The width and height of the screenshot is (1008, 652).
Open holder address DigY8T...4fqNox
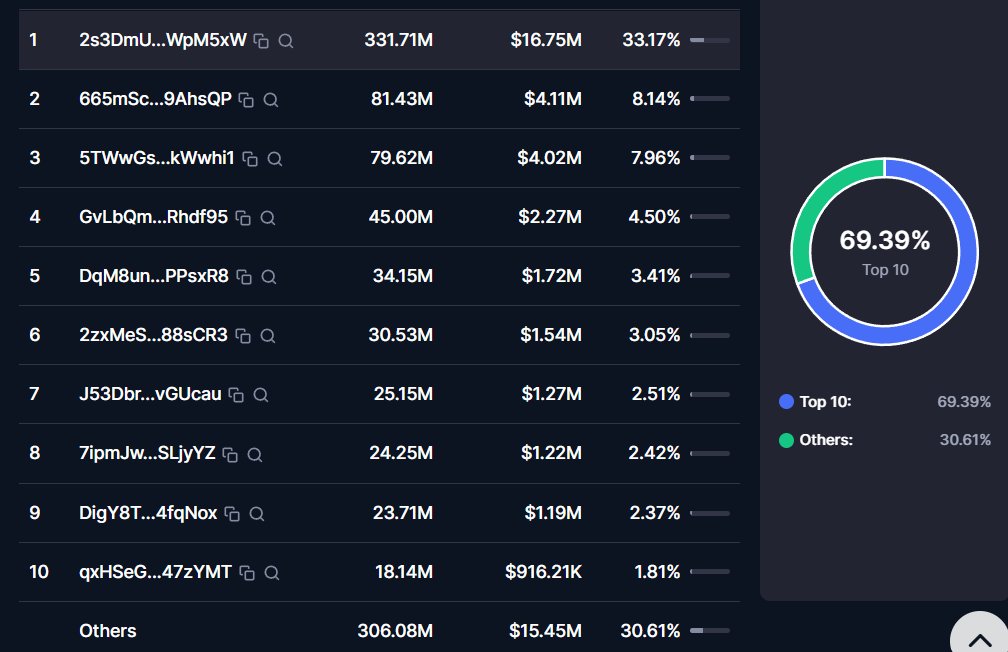click(148, 512)
